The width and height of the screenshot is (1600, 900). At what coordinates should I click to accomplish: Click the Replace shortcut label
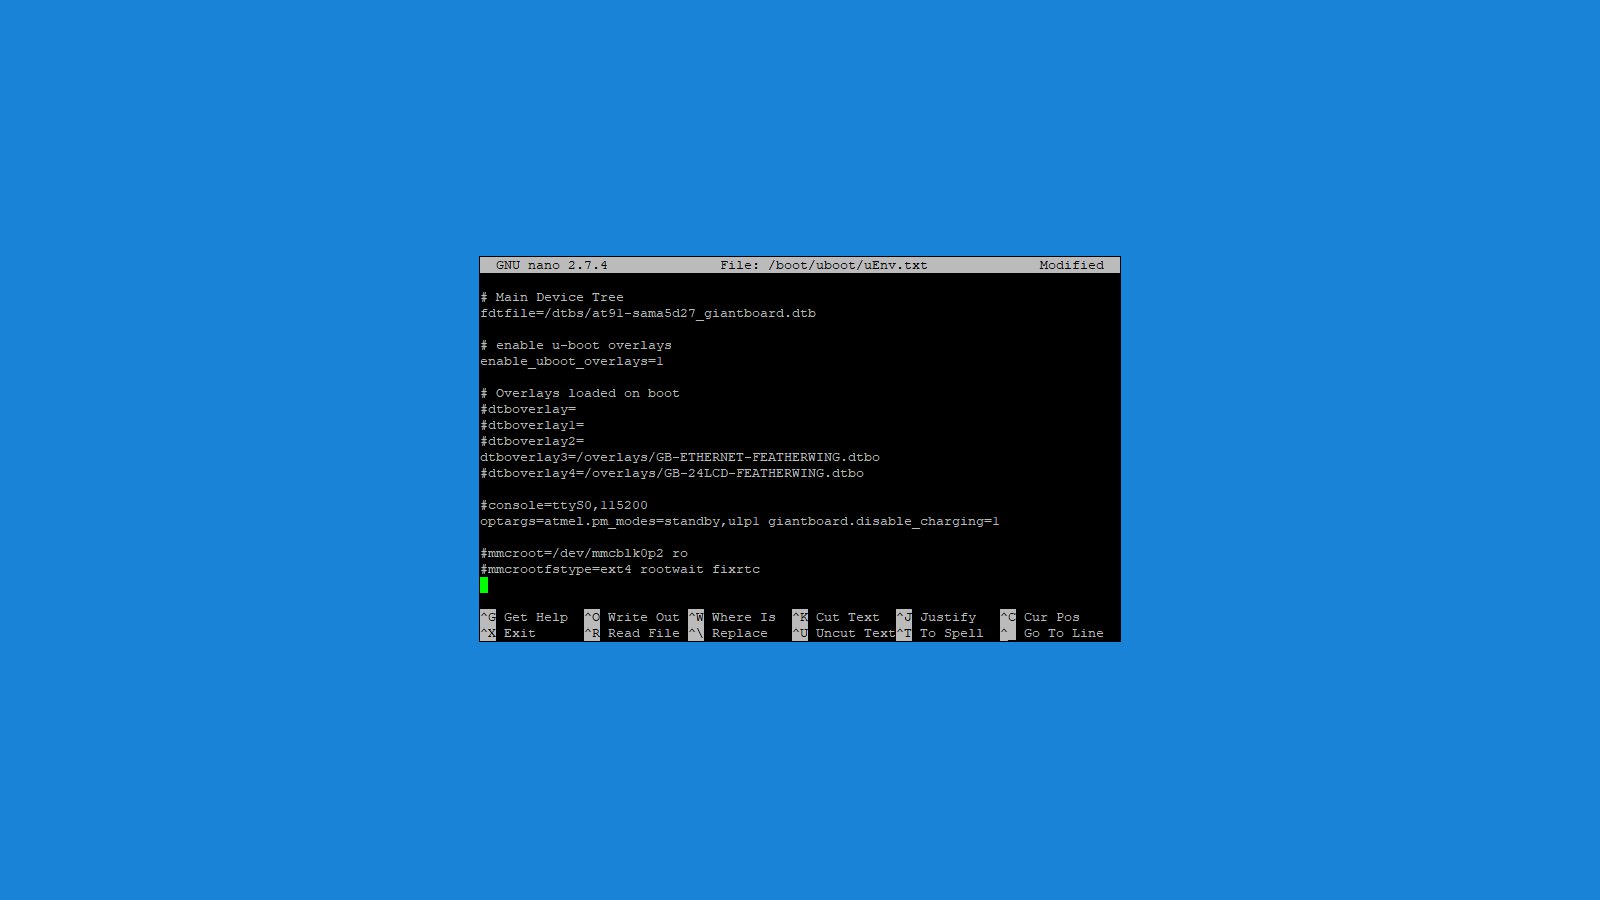pos(740,633)
